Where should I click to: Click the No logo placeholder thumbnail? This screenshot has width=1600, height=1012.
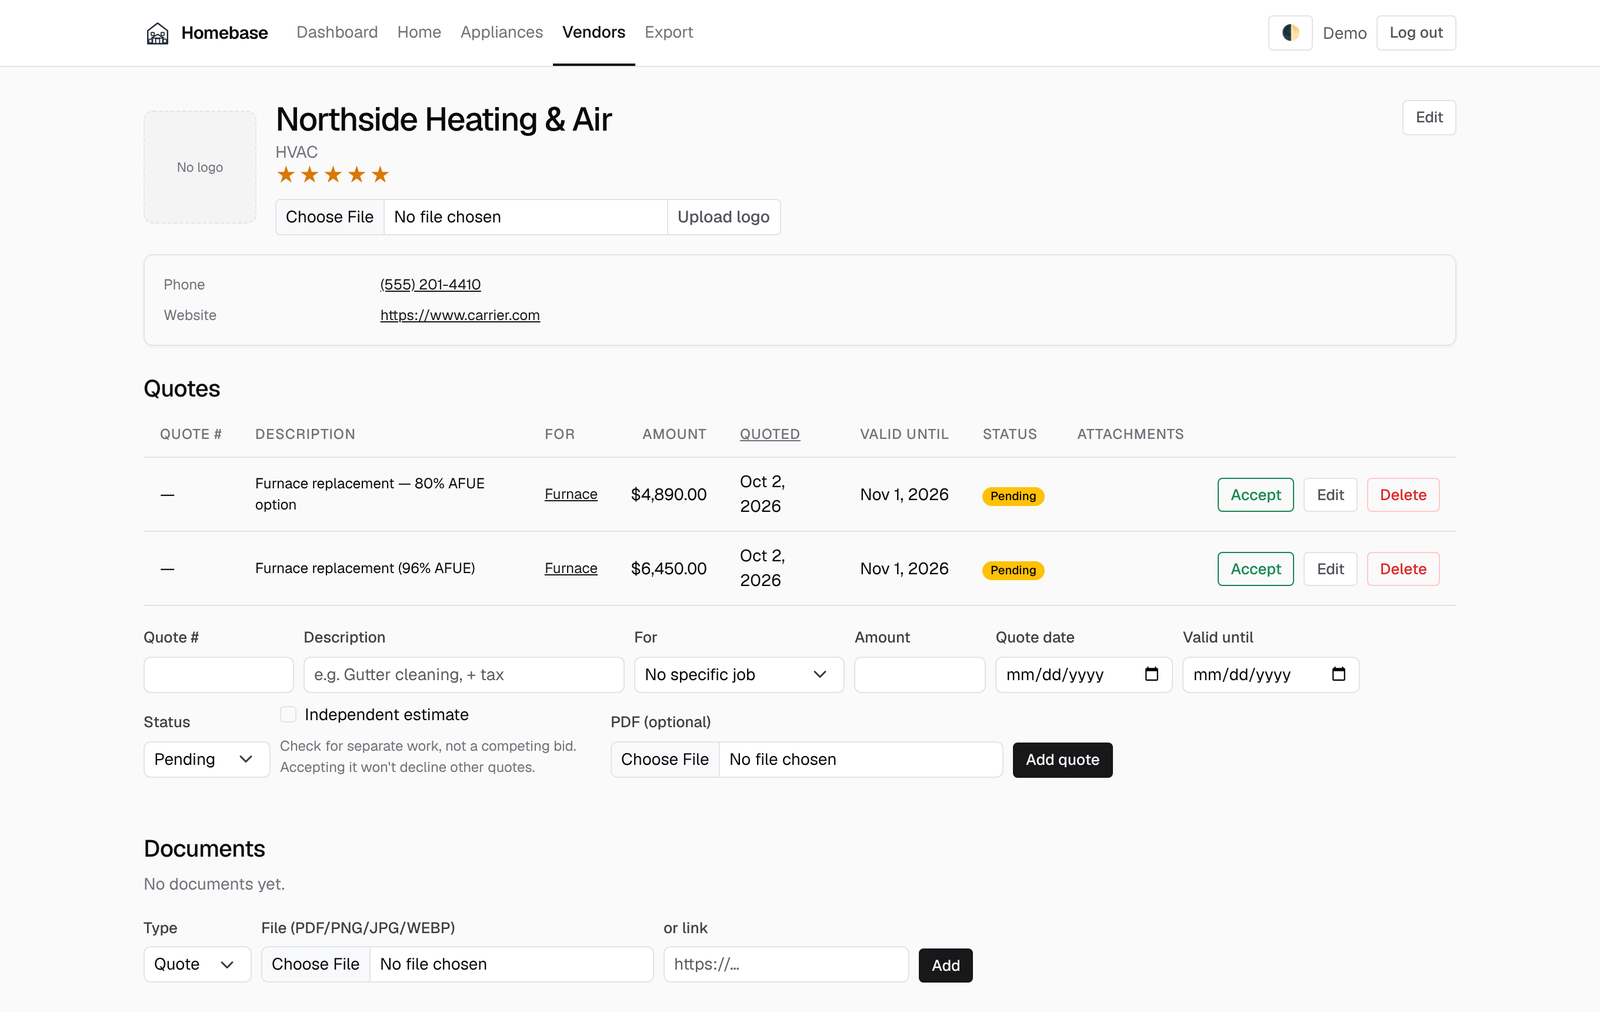(x=200, y=167)
